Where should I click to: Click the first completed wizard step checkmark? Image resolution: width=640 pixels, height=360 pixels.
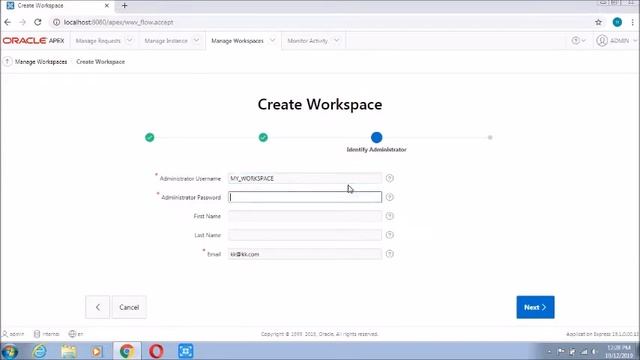[x=150, y=138]
